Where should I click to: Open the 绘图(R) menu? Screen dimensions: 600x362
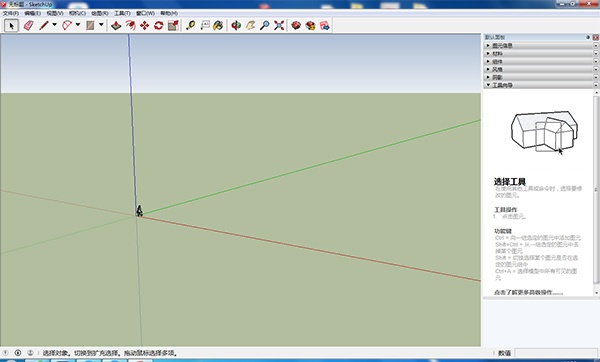pyautogui.click(x=99, y=13)
